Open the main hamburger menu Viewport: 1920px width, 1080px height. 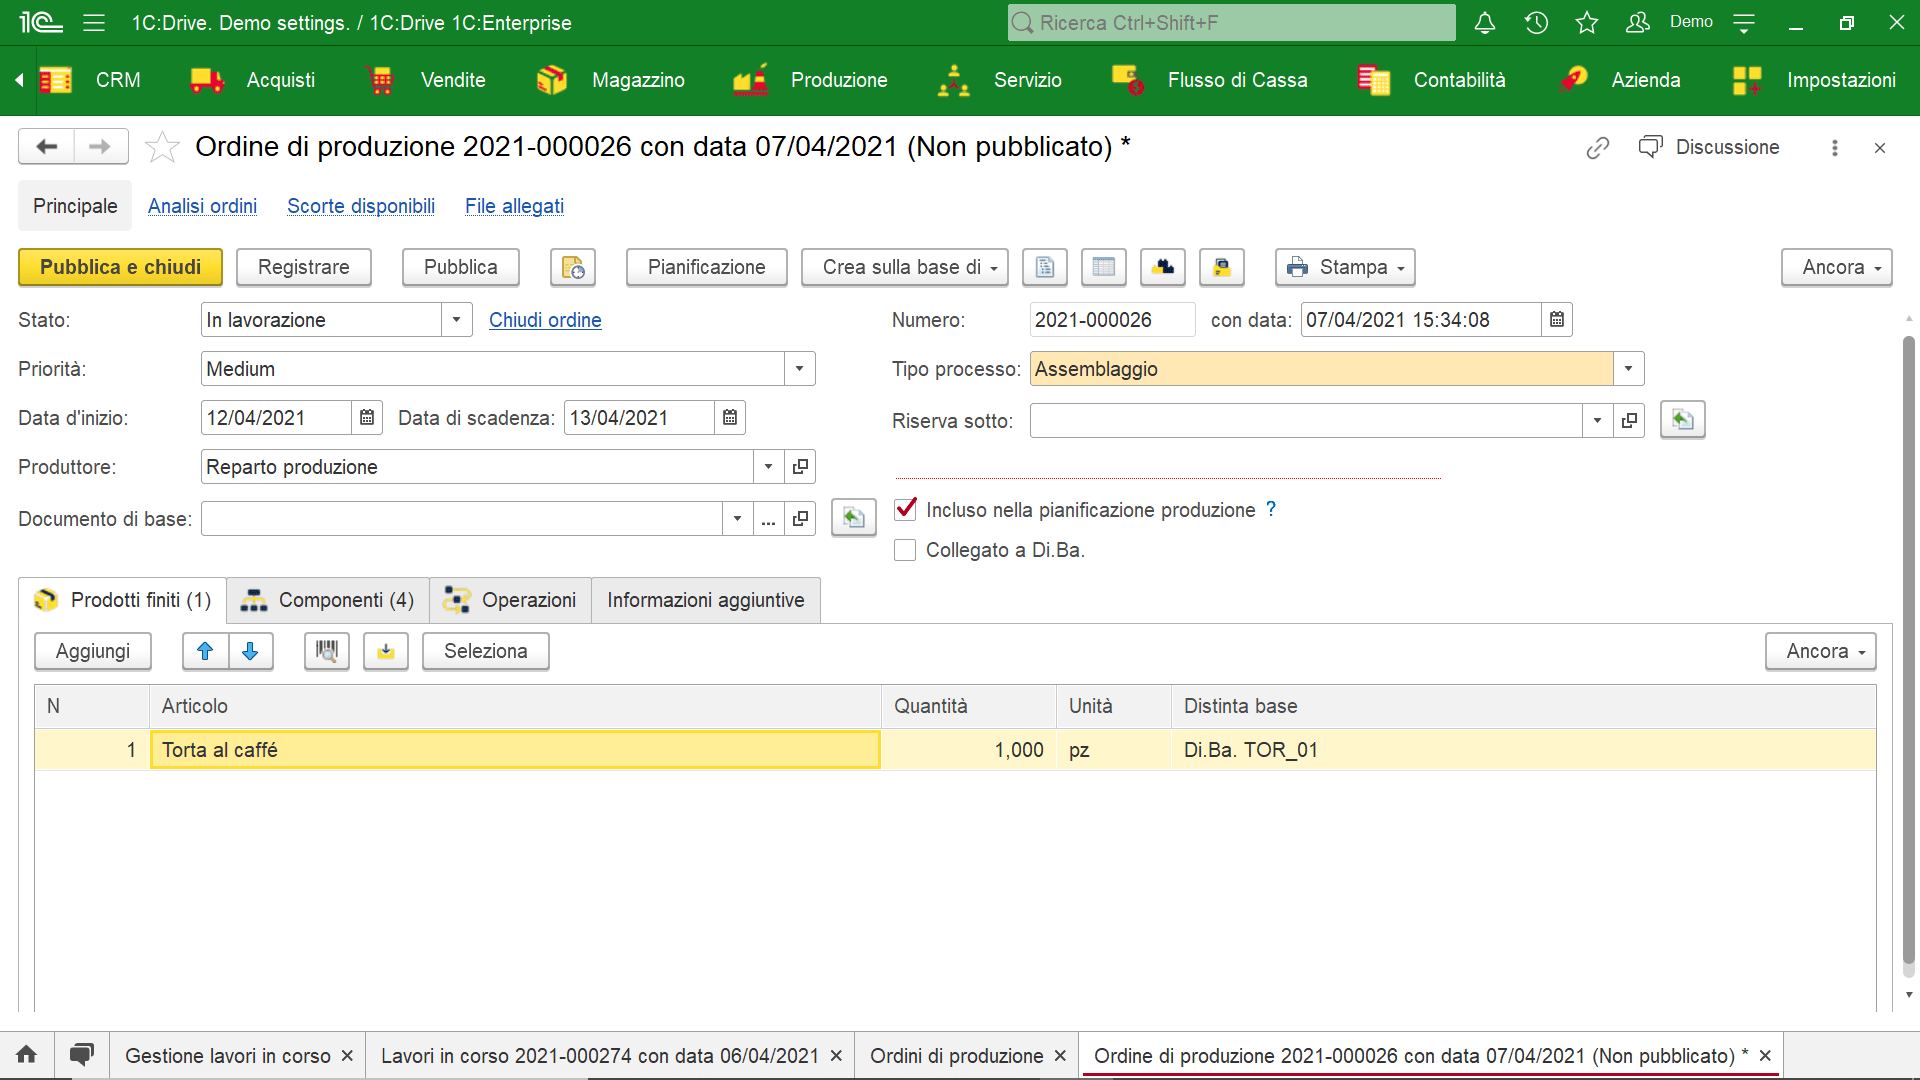point(94,23)
